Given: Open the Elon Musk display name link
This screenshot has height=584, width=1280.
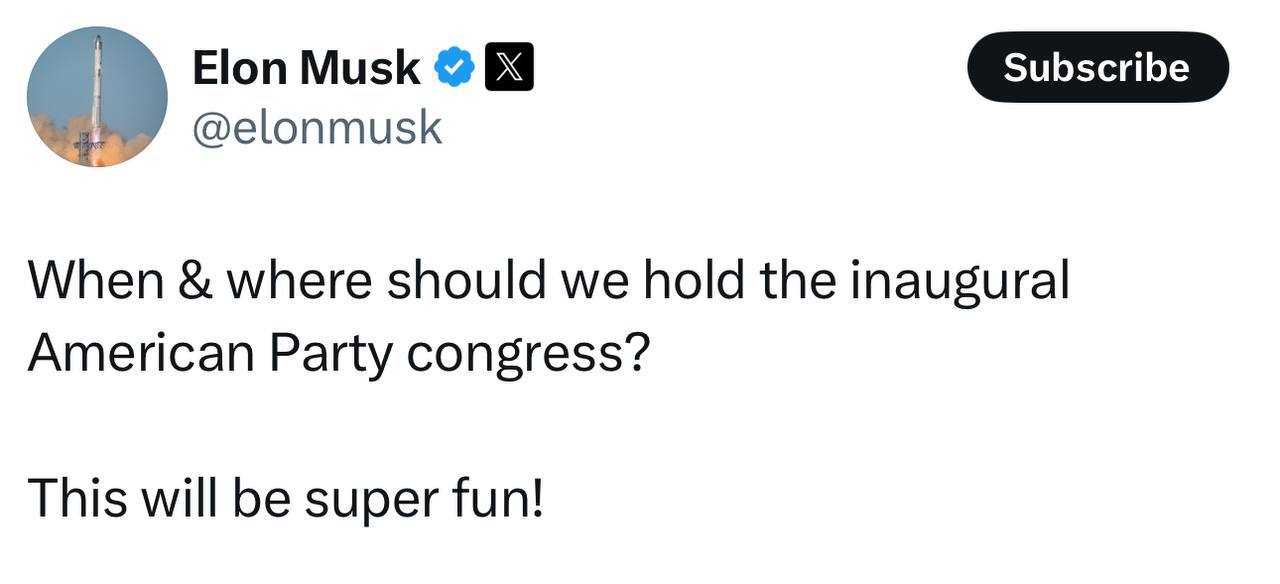Looking at the screenshot, I should pos(306,68).
